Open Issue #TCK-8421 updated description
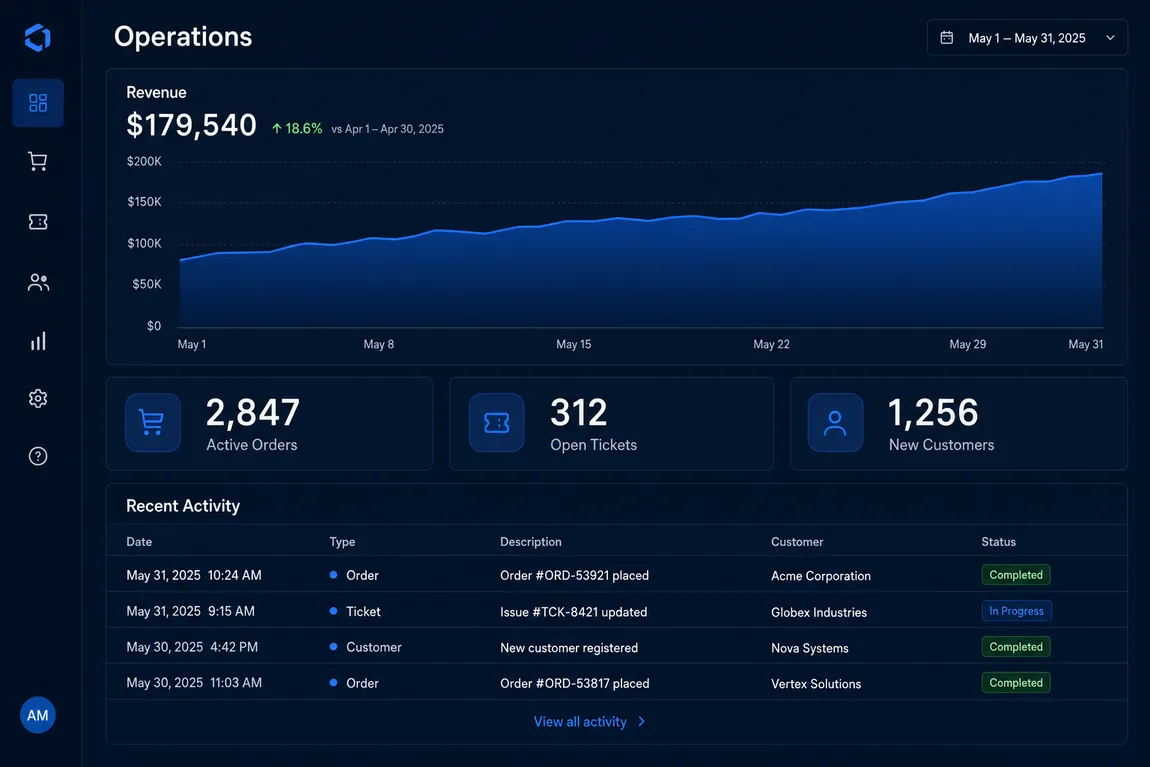Screen dimensions: 1150x767 click(x=574, y=612)
